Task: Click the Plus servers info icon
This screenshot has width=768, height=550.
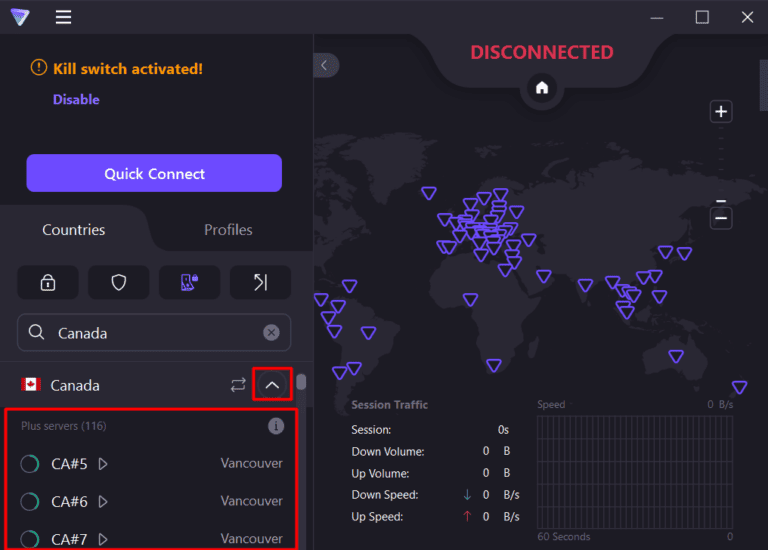Action: (x=276, y=426)
